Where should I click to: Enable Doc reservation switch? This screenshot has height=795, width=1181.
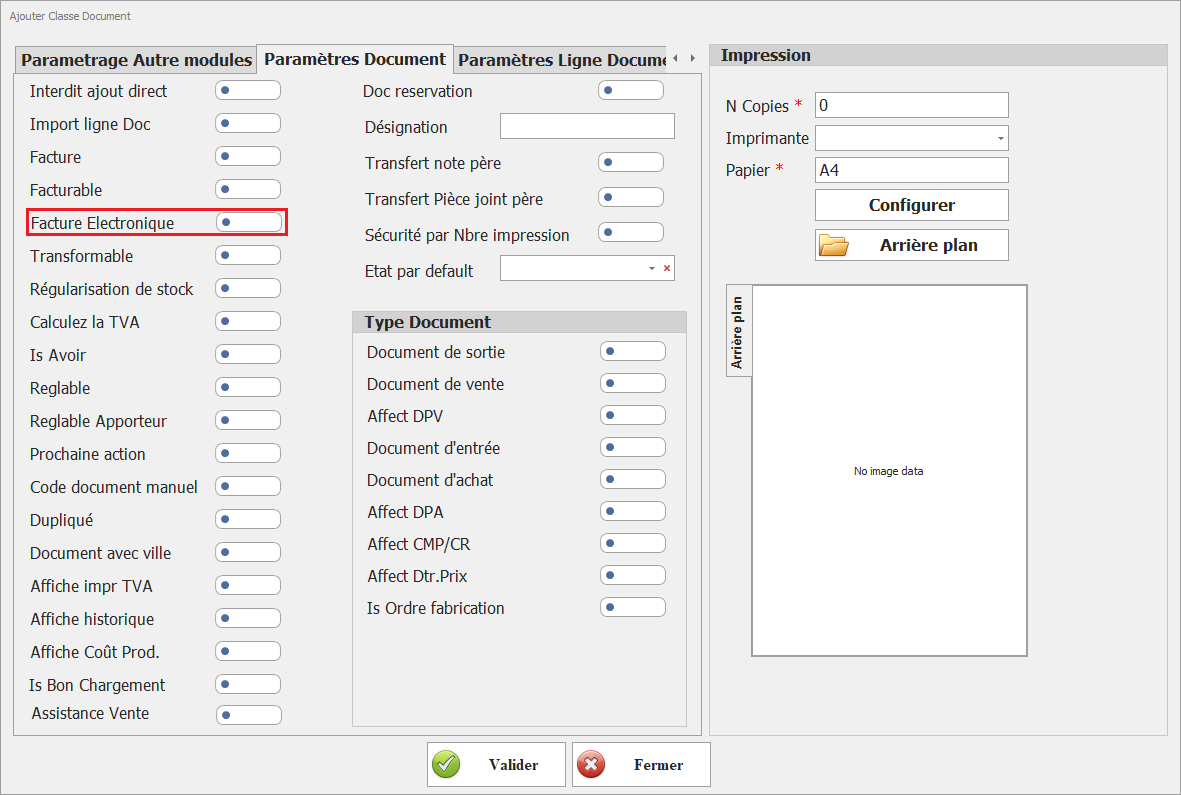pyautogui.click(x=631, y=90)
